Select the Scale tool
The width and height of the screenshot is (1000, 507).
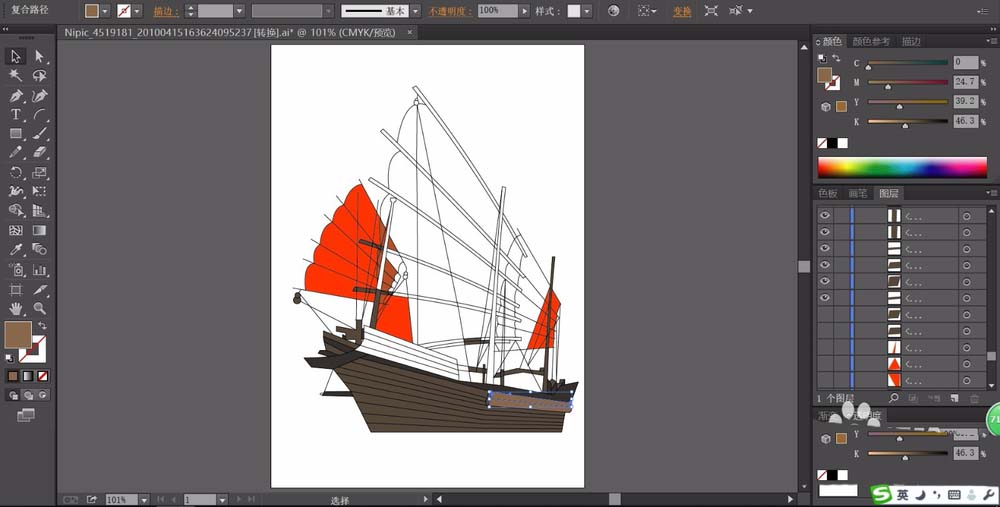[40, 172]
